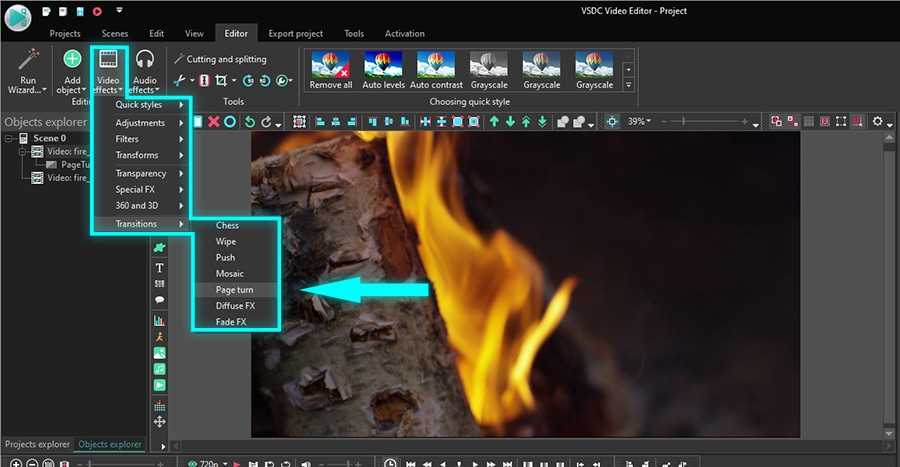Click the crop tool icon in Tools
900x467 pixels.
coord(222,80)
